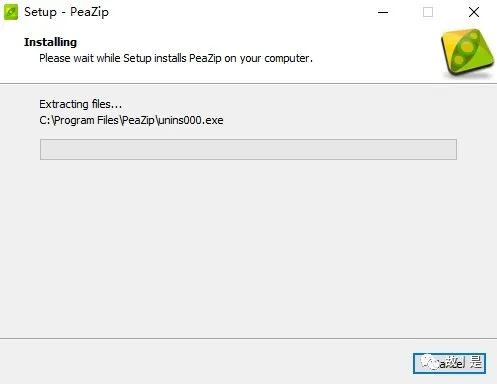Click the separator line under the header

(x=248, y=83)
